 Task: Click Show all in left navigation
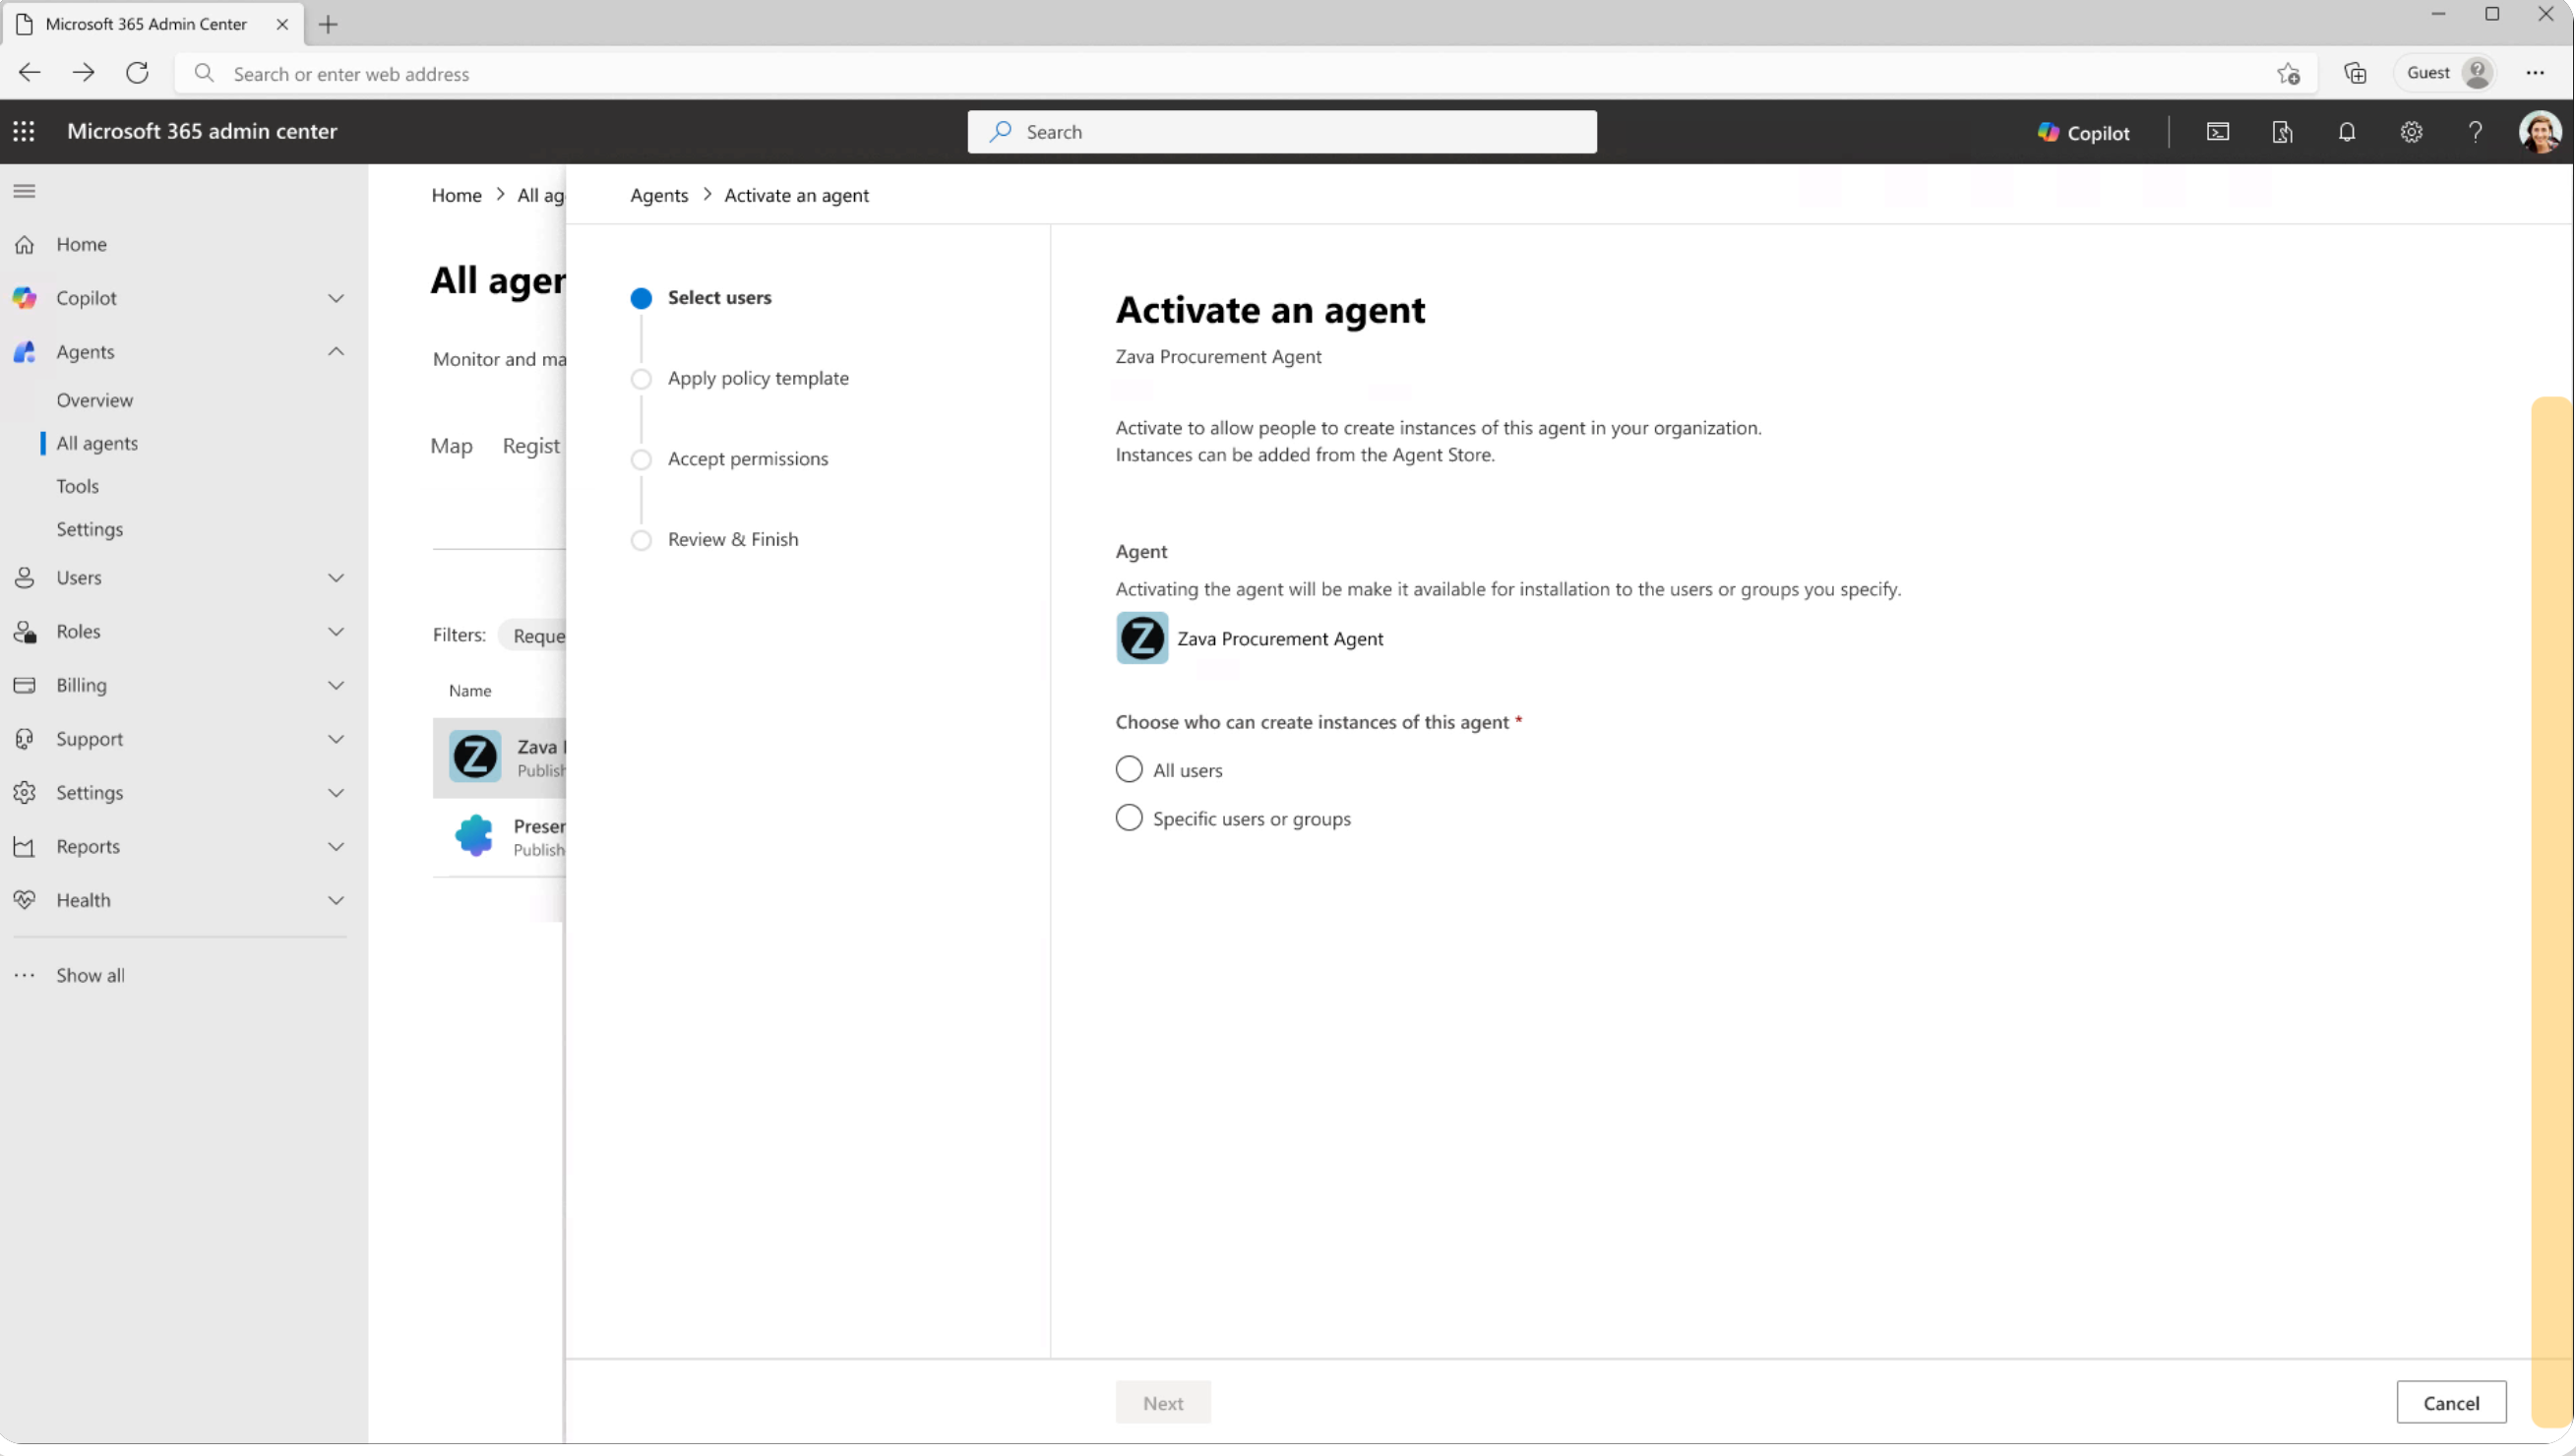point(90,976)
